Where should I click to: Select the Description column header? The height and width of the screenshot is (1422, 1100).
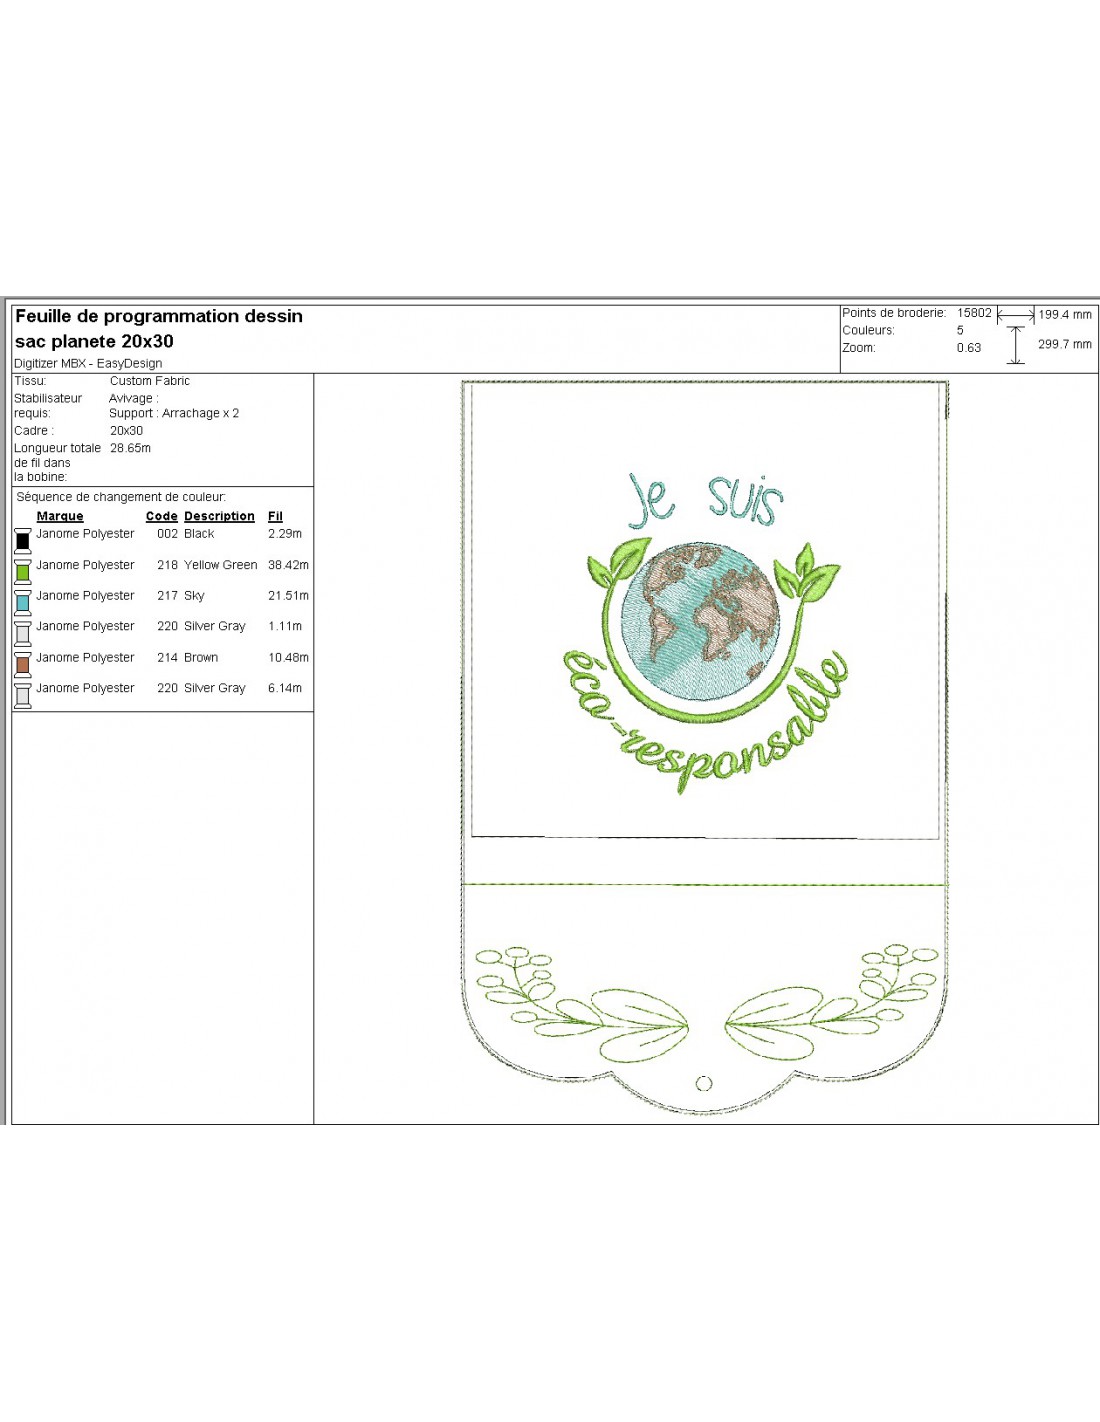coord(219,516)
